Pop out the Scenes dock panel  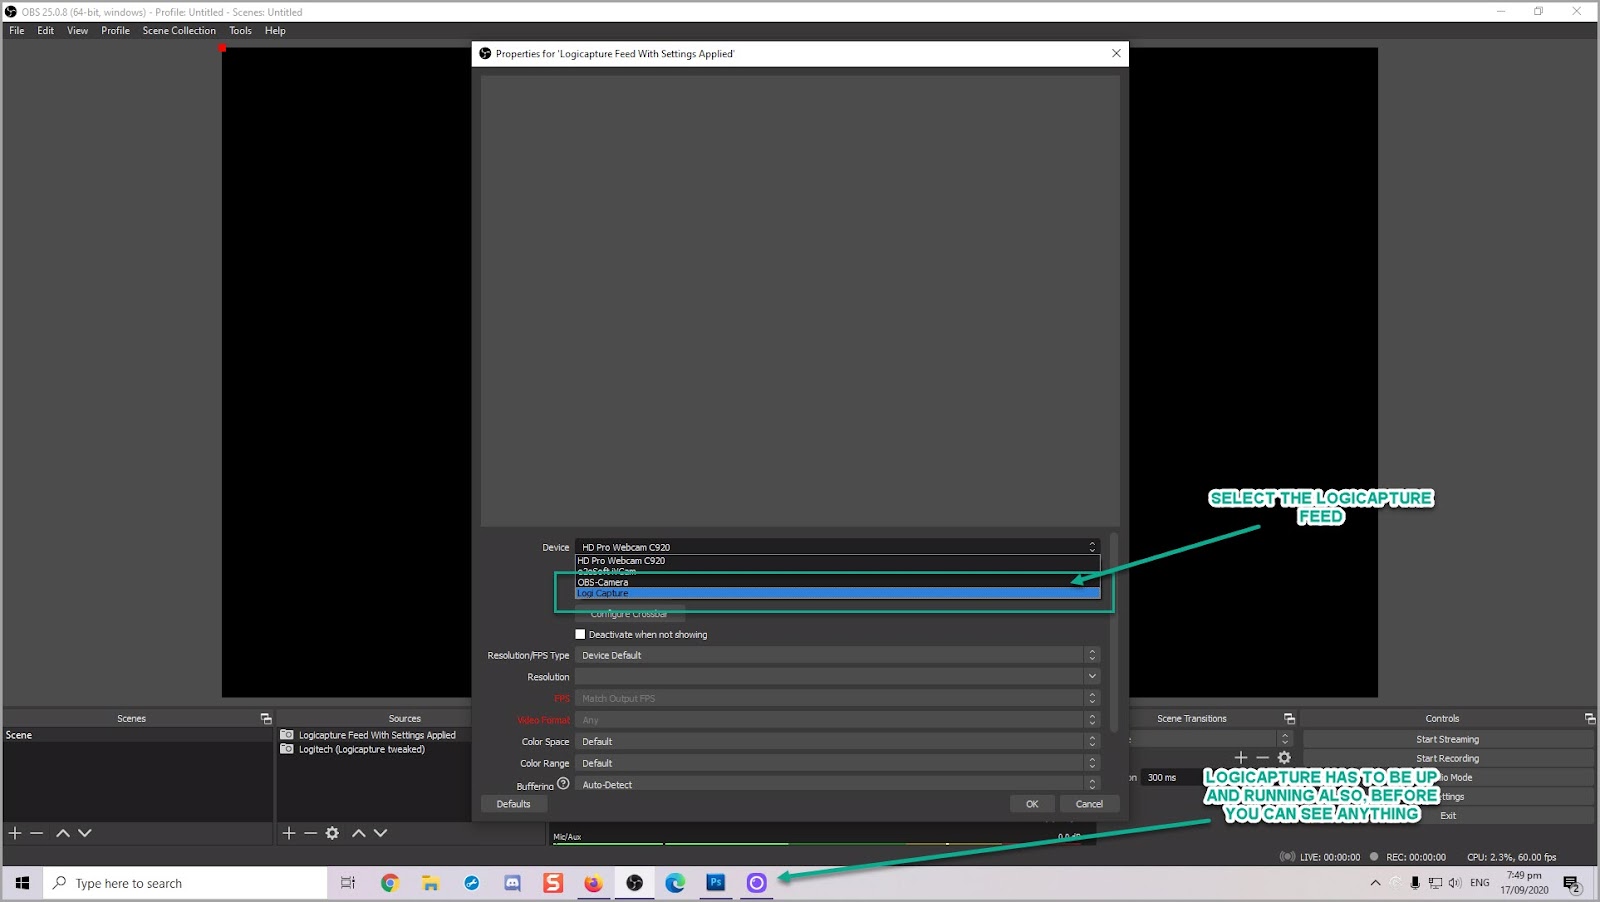tap(266, 719)
